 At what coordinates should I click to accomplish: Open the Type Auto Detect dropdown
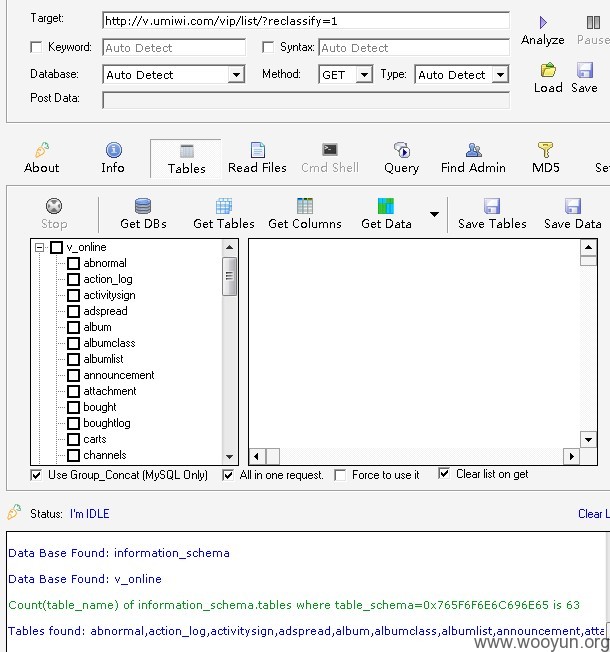501,75
